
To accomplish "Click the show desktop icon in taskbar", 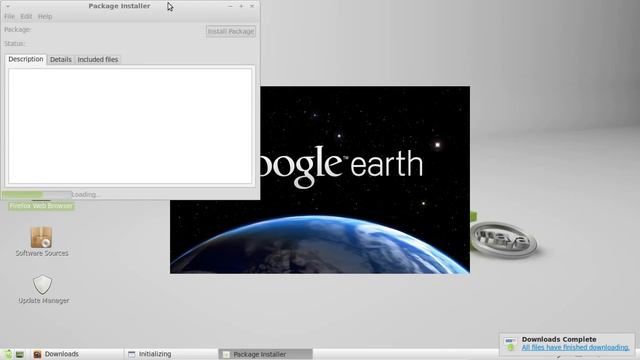I will click(x=20, y=354).
